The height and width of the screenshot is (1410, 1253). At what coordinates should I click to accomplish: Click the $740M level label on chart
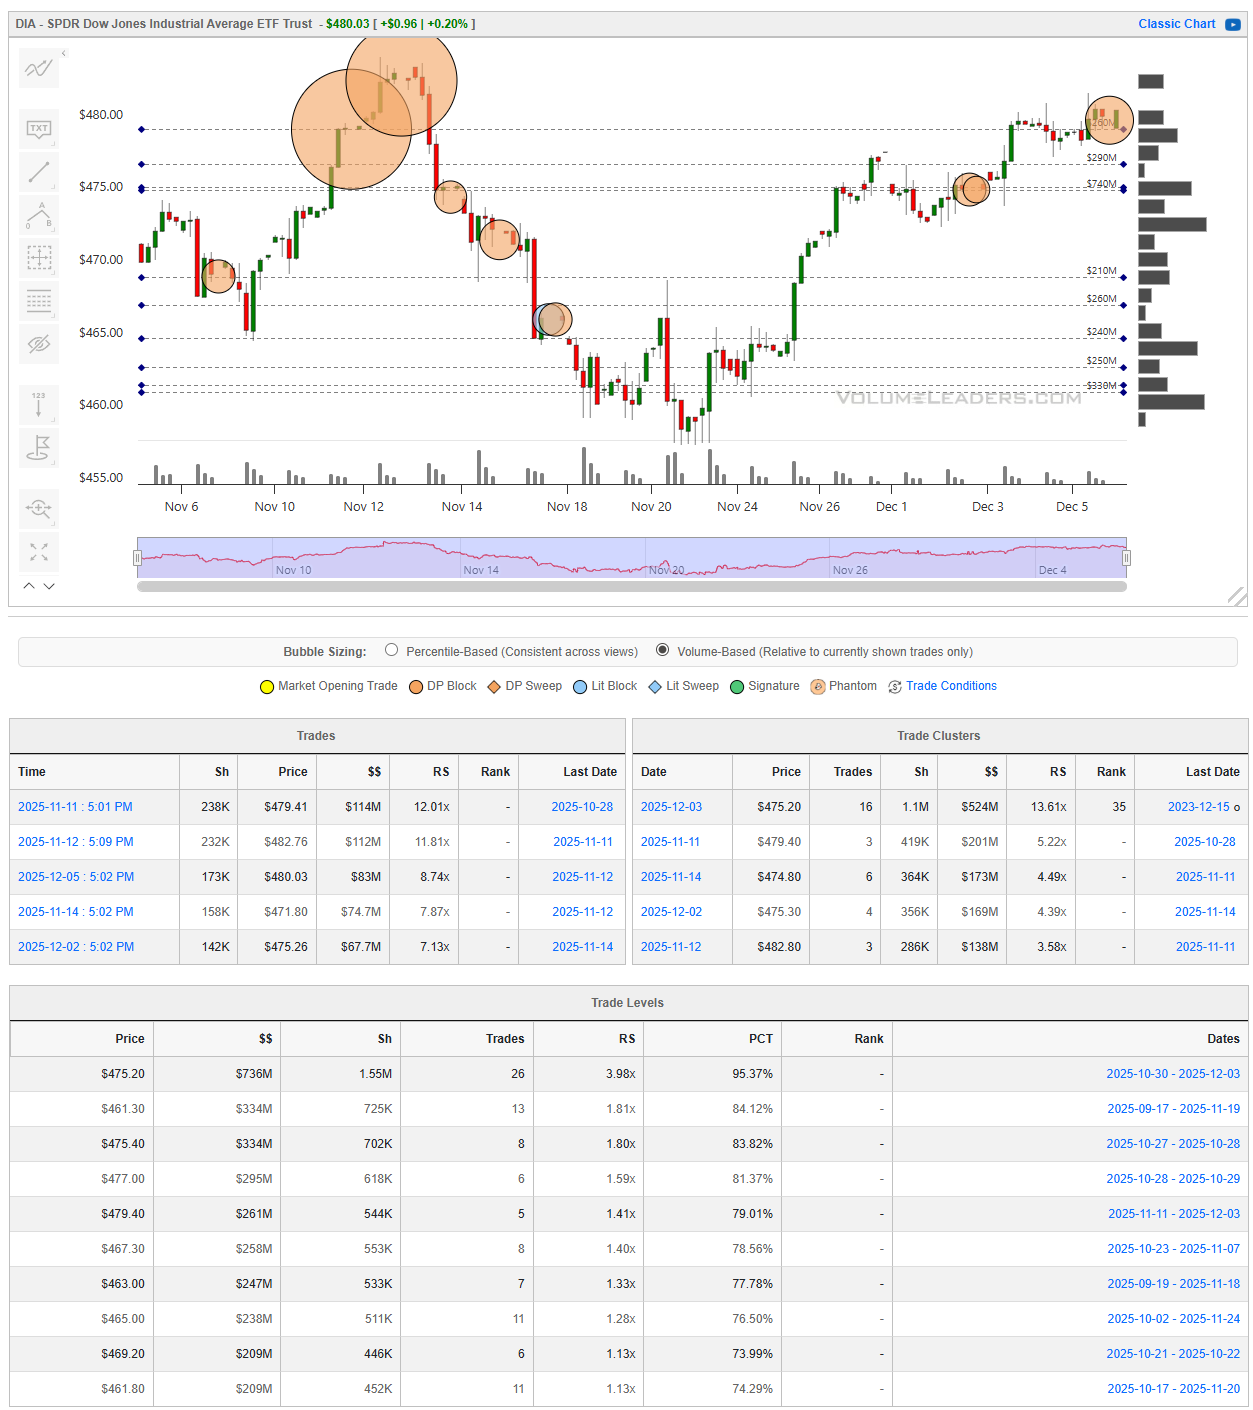pos(1102,184)
